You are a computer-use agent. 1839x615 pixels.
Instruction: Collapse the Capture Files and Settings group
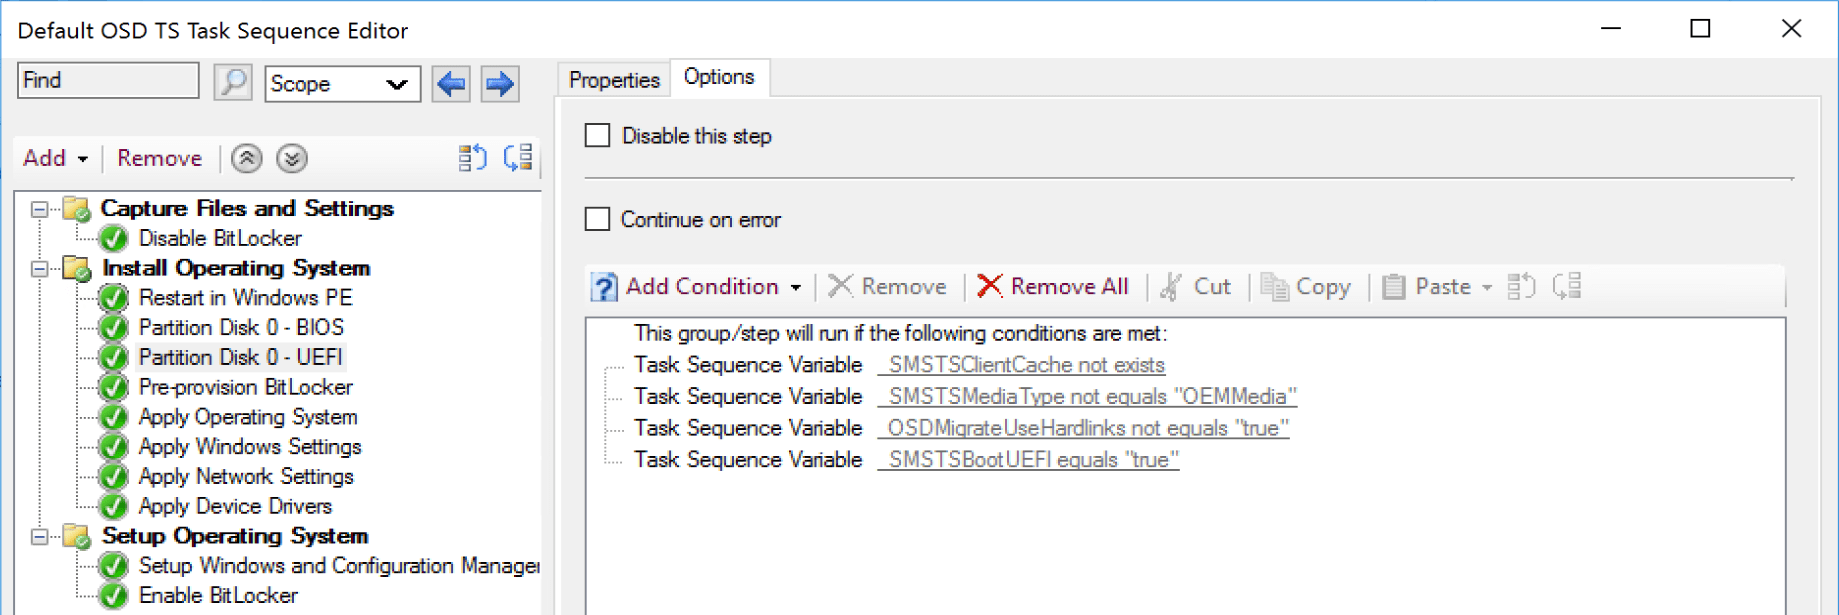(39, 209)
